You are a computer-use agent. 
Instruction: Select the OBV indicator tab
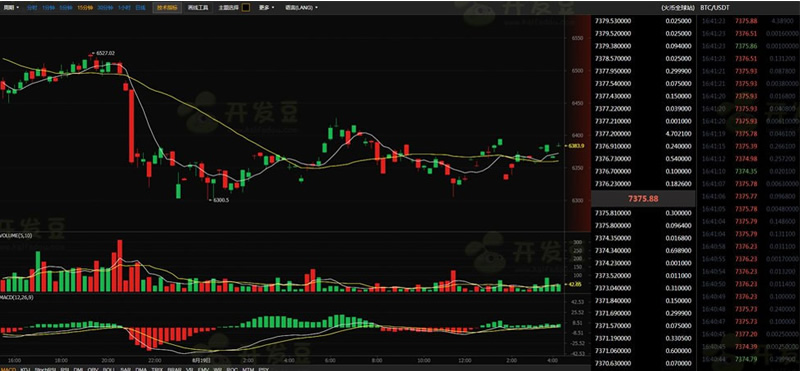coord(93,369)
